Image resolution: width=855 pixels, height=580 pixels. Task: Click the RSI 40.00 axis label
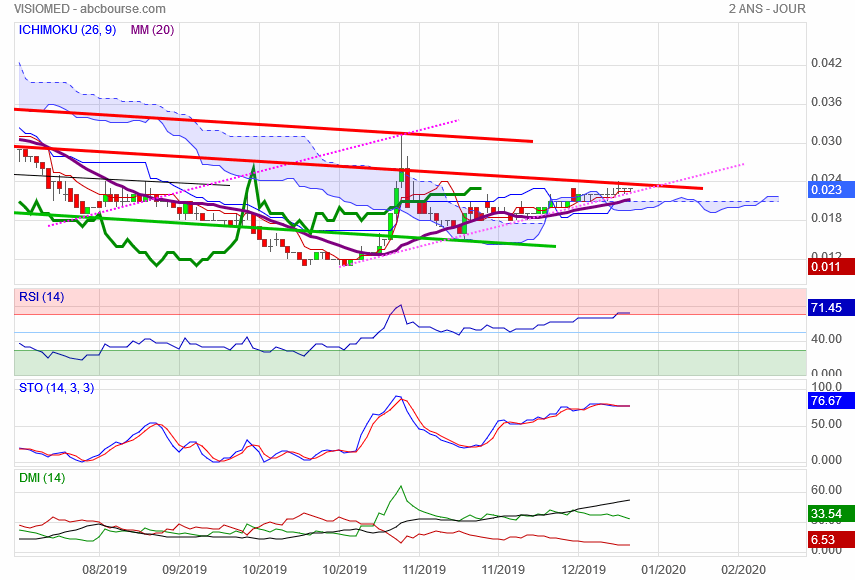[x=826, y=339]
